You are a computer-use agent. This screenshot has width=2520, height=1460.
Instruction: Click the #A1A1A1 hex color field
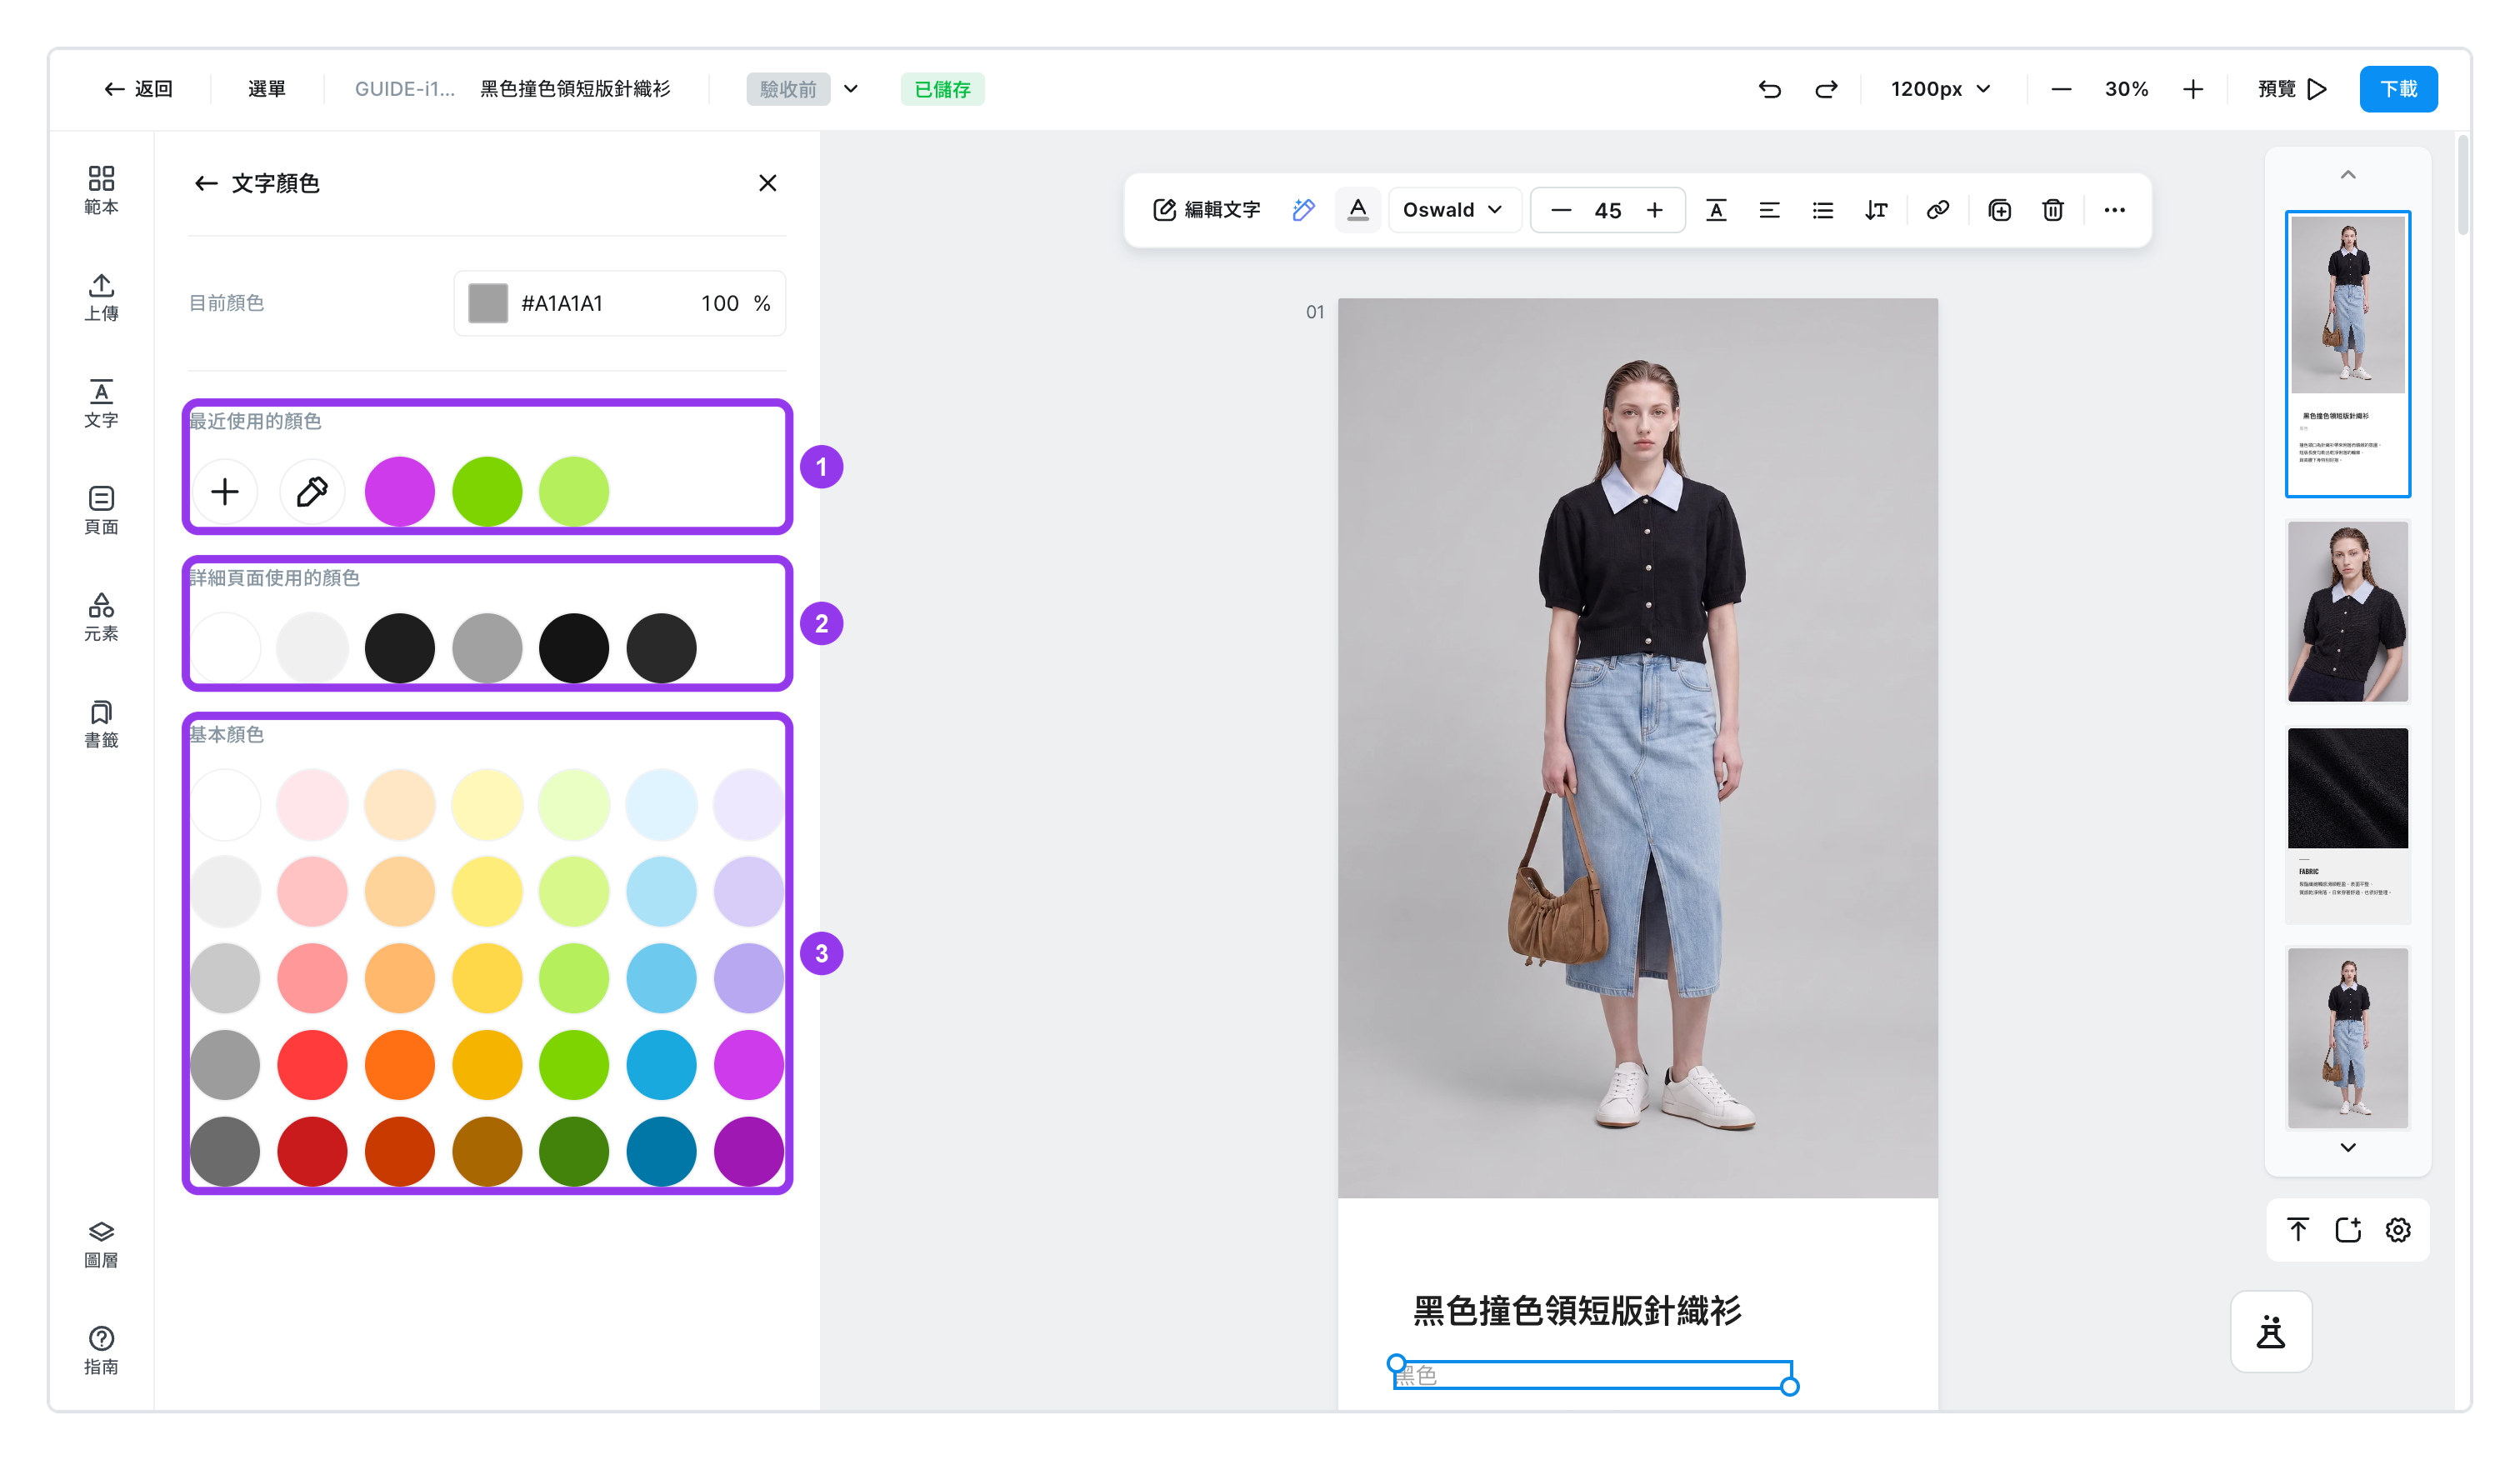pos(562,303)
